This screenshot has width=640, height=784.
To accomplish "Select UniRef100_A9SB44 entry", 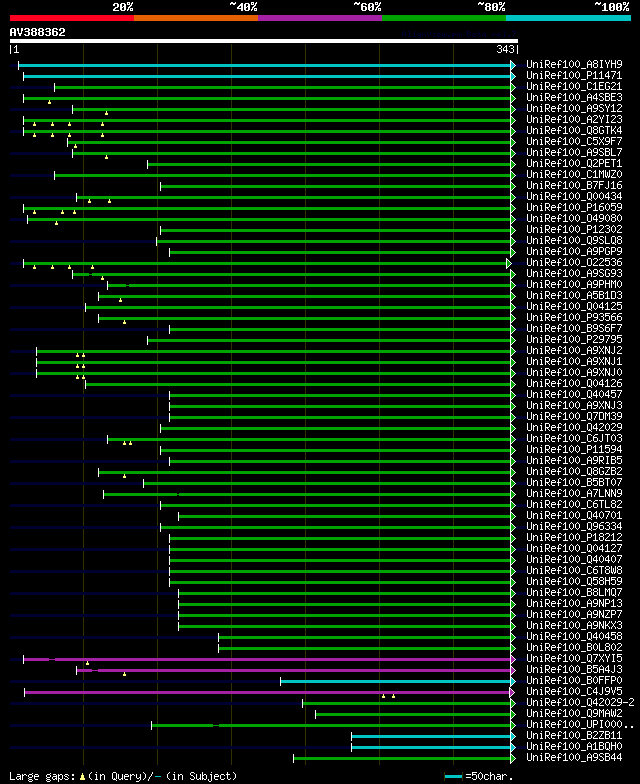I will click(574, 758).
